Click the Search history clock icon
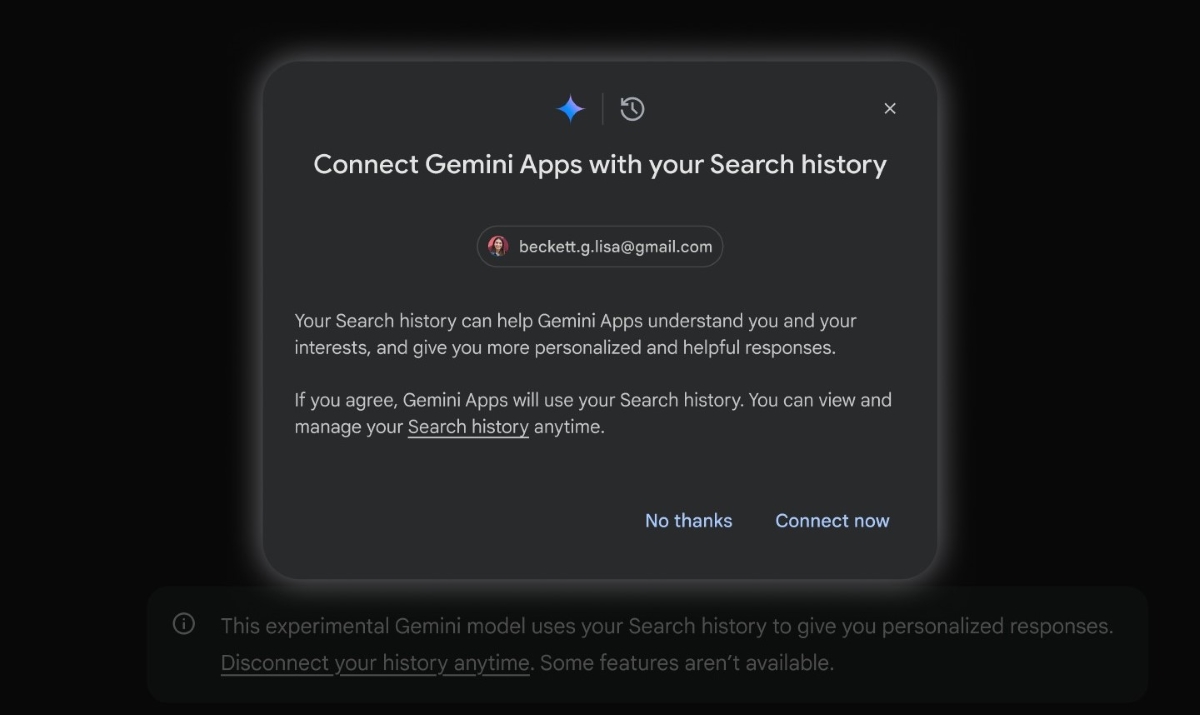The image size is (1200, 715). pyautogui.click(x=632, y=109)
